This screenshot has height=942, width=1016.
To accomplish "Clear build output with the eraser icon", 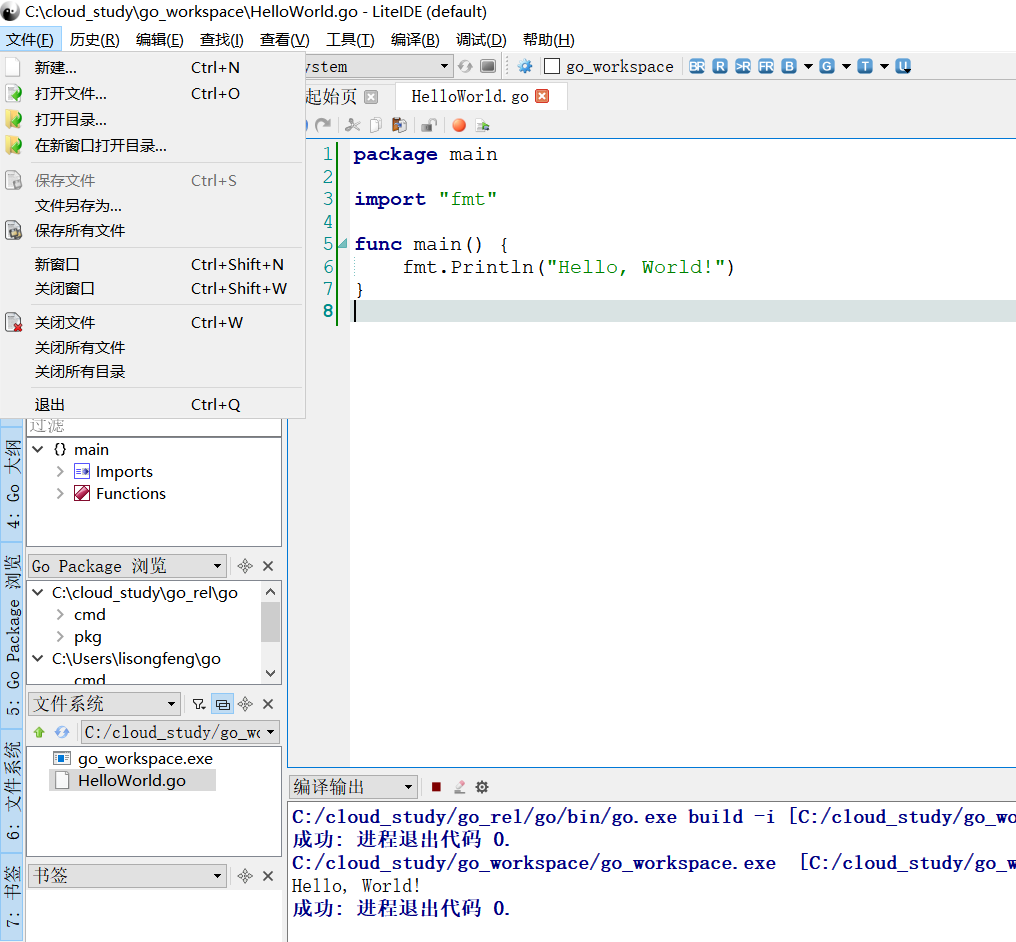I will (x=459, y=787).
